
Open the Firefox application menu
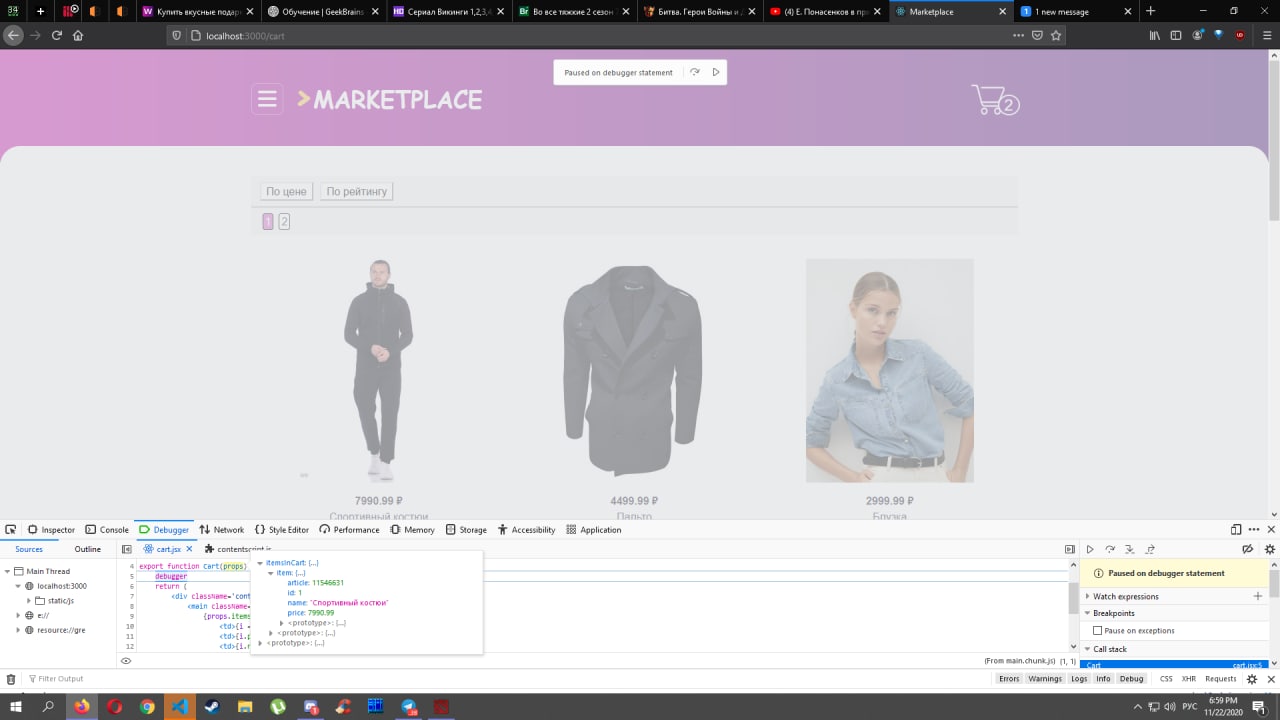tap(1265, 35)
